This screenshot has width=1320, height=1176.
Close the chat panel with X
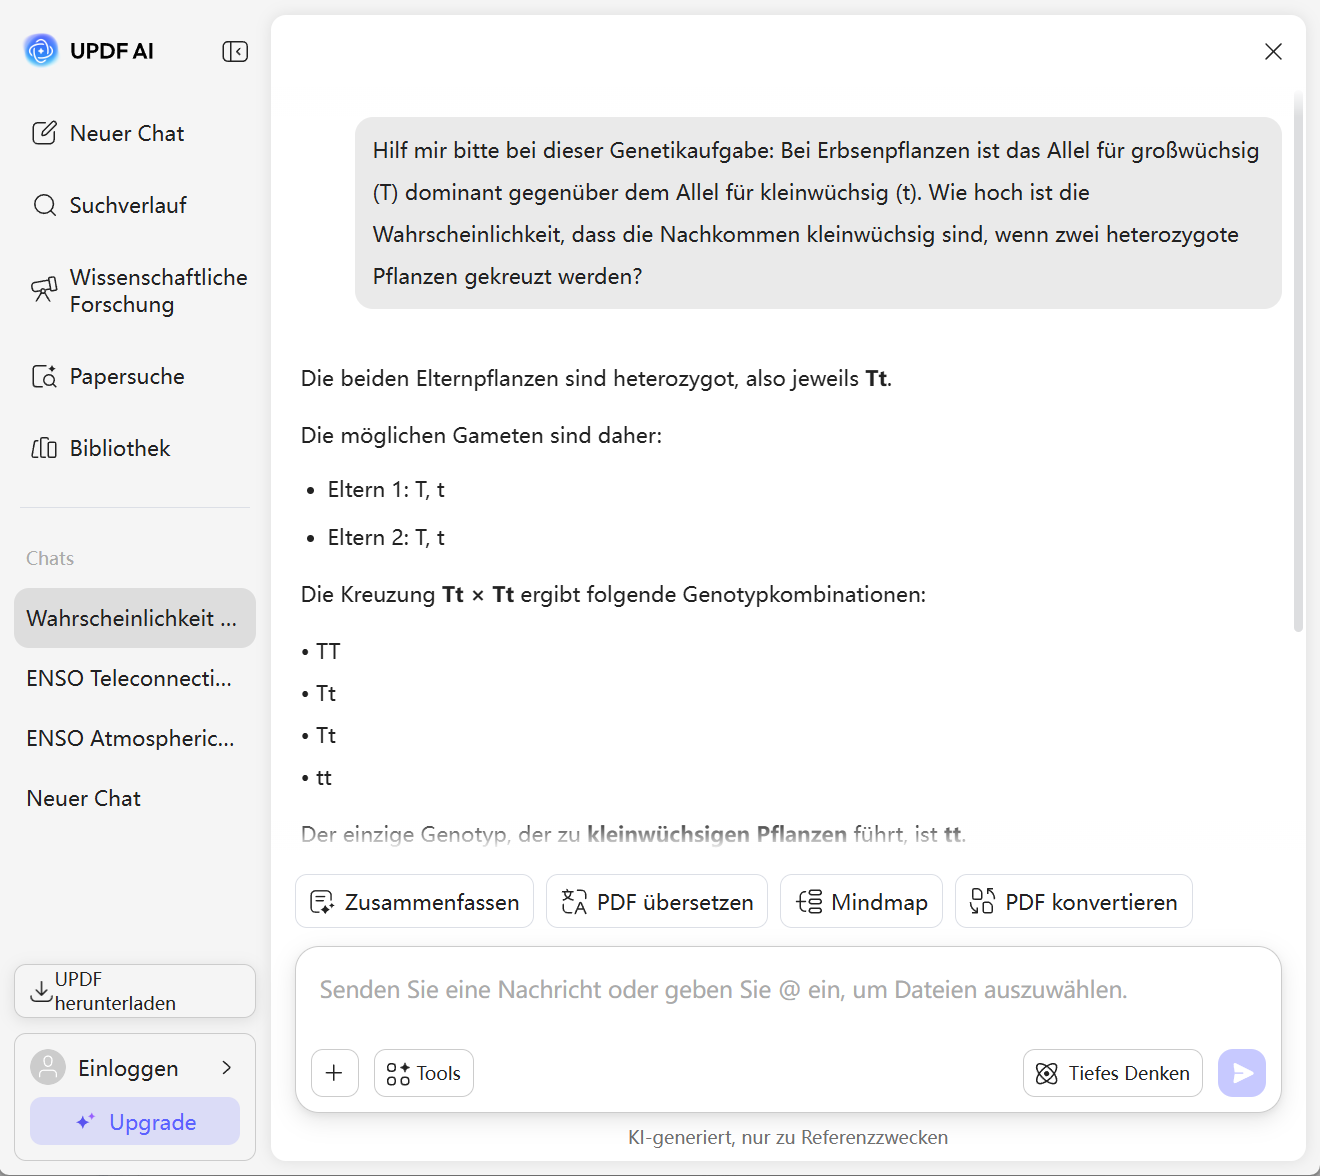coord(1273,51)
